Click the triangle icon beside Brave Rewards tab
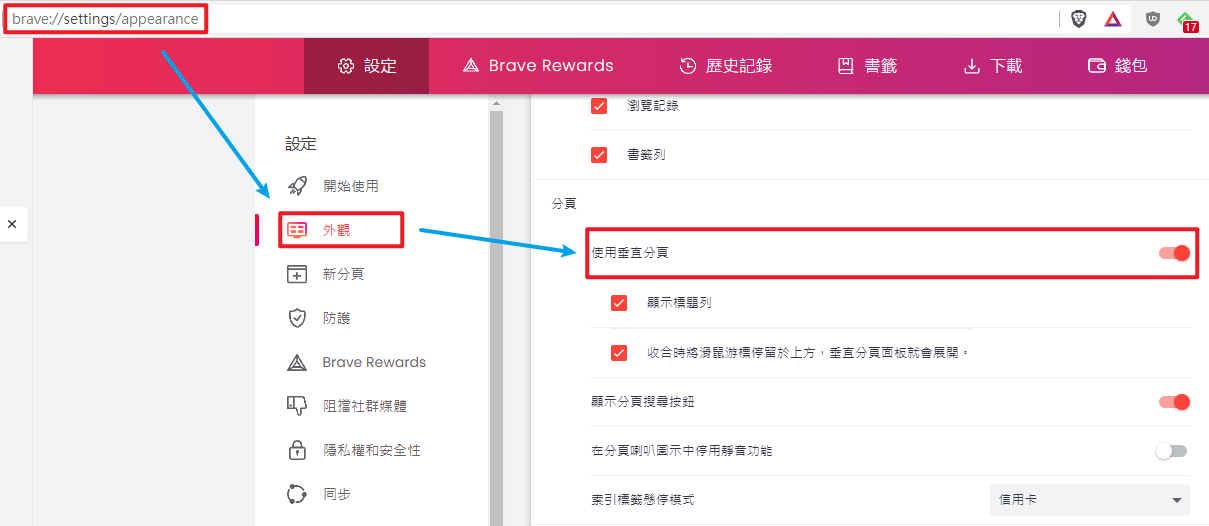The height and width of the screenshot is (526, 1209). tap(471, 66)
